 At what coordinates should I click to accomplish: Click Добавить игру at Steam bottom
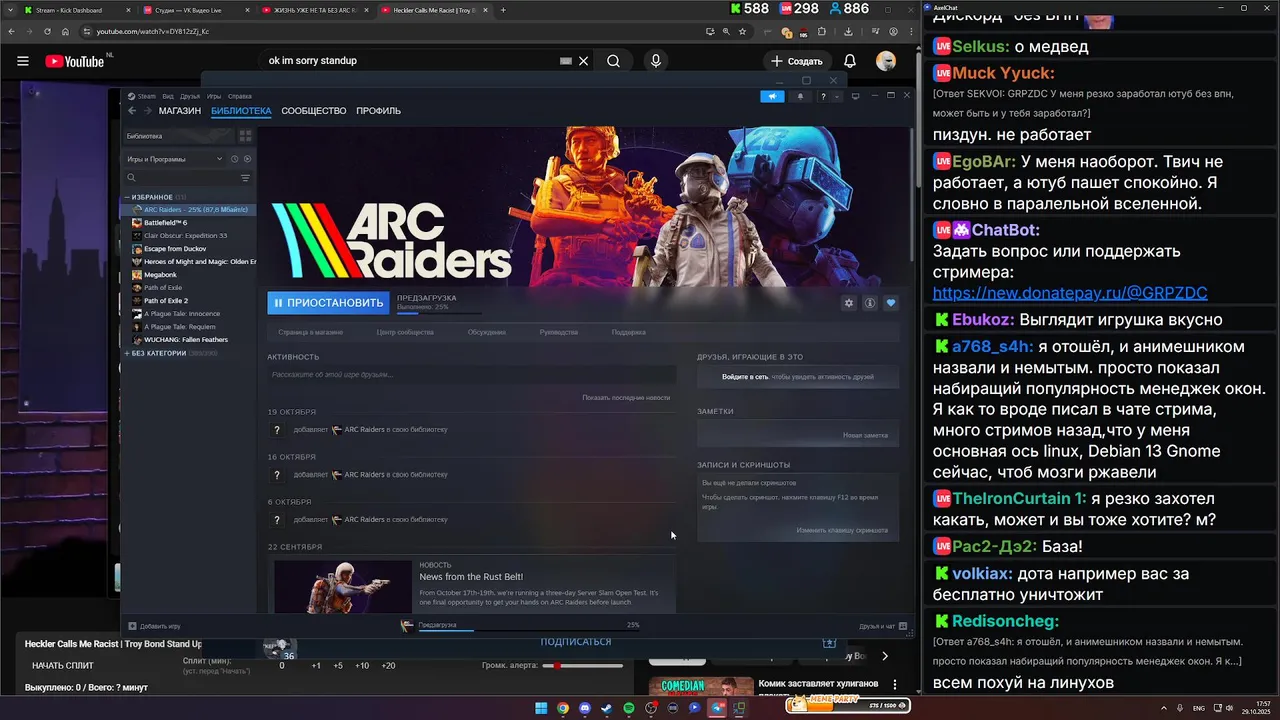(154, 626)
